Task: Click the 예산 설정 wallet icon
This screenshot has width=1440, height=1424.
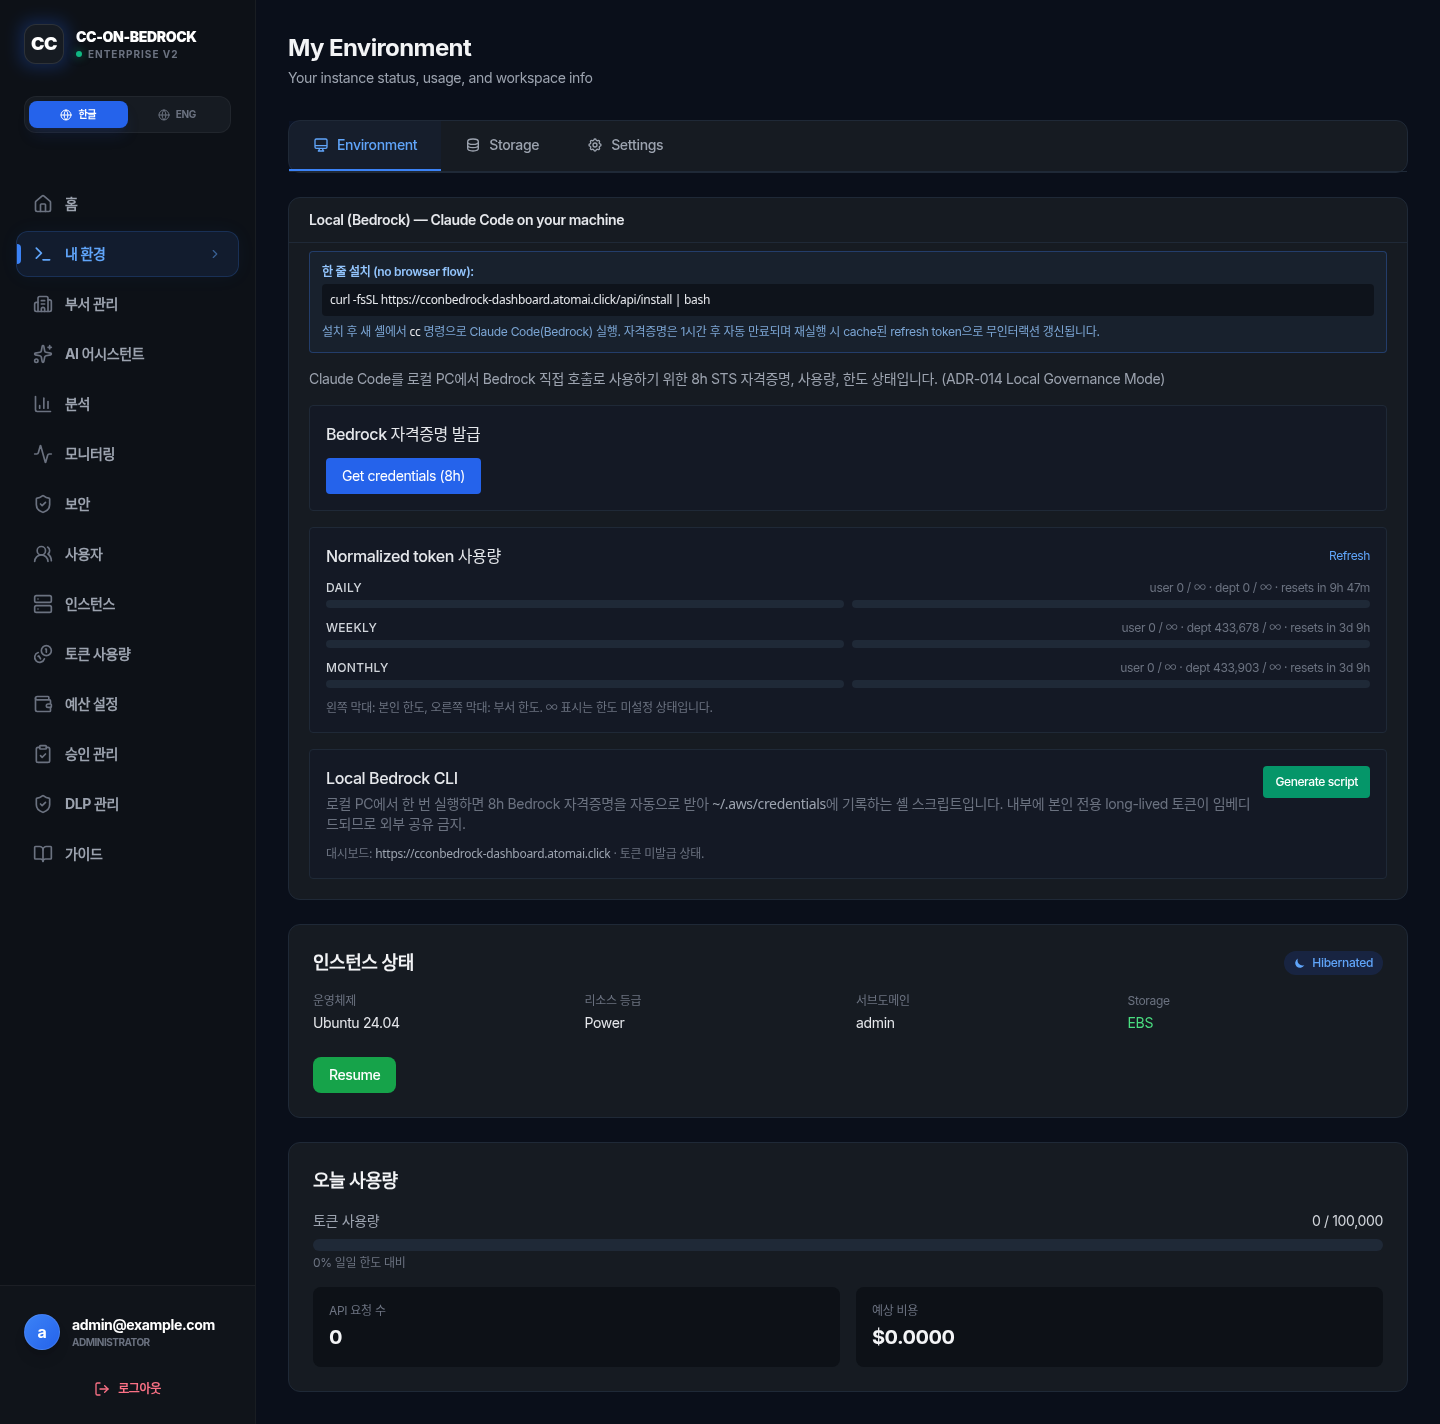Action: (43, 704)
